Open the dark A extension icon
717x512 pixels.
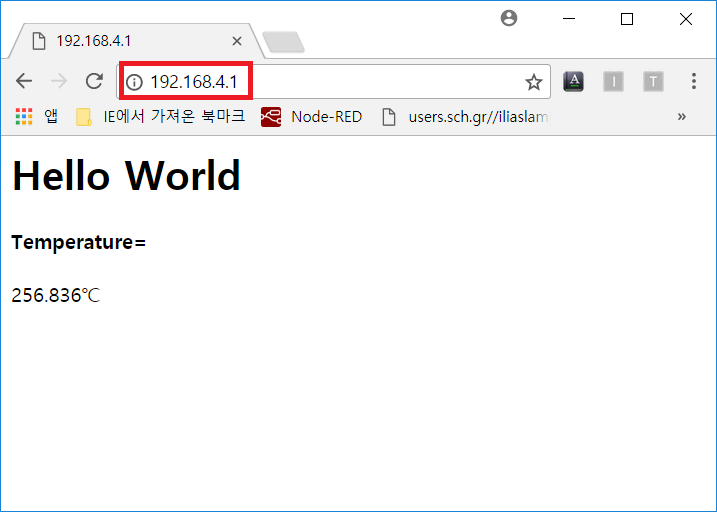pos(573,82)
